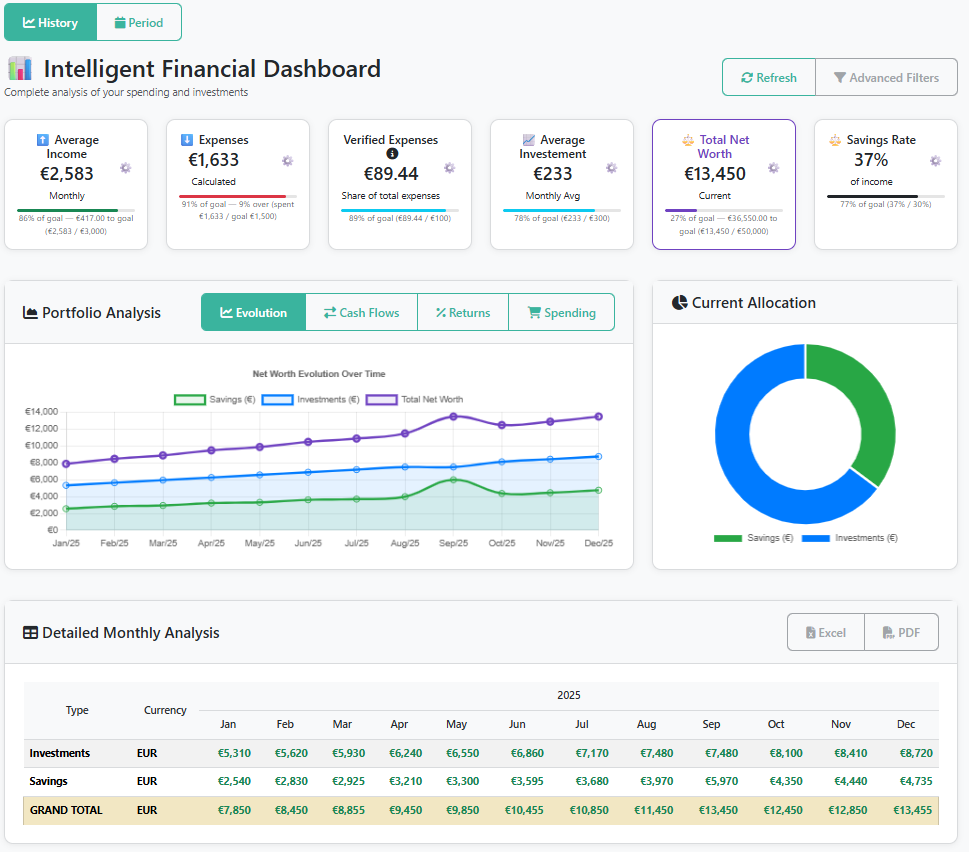Open gear settings on Average Investement card
969x852 pixels.
(x=611, y=168)
